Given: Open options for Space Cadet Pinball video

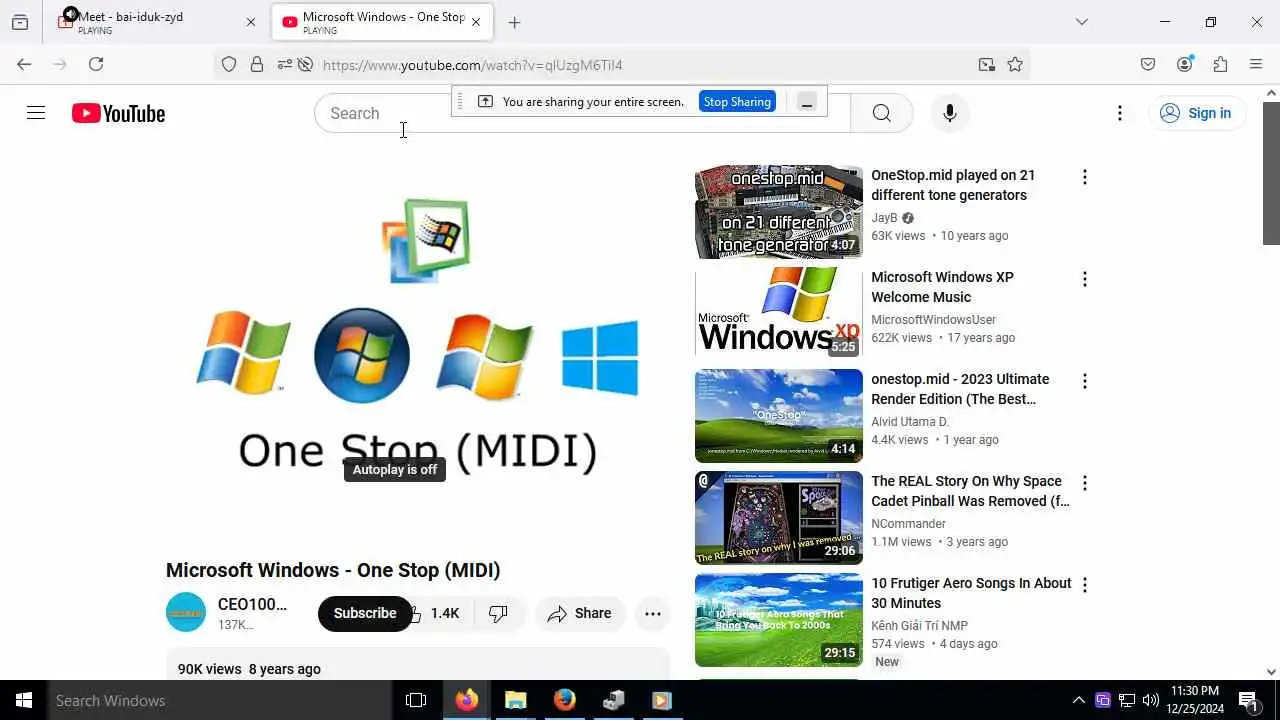Looking at the screenshot, I should pyautogui.click(x=1084, y=483).
